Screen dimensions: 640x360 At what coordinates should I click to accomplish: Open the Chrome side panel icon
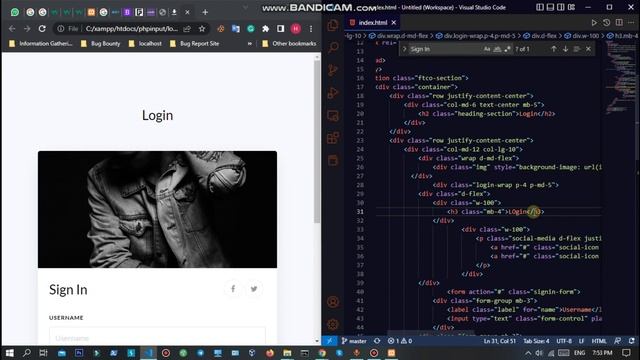[281, 29]
